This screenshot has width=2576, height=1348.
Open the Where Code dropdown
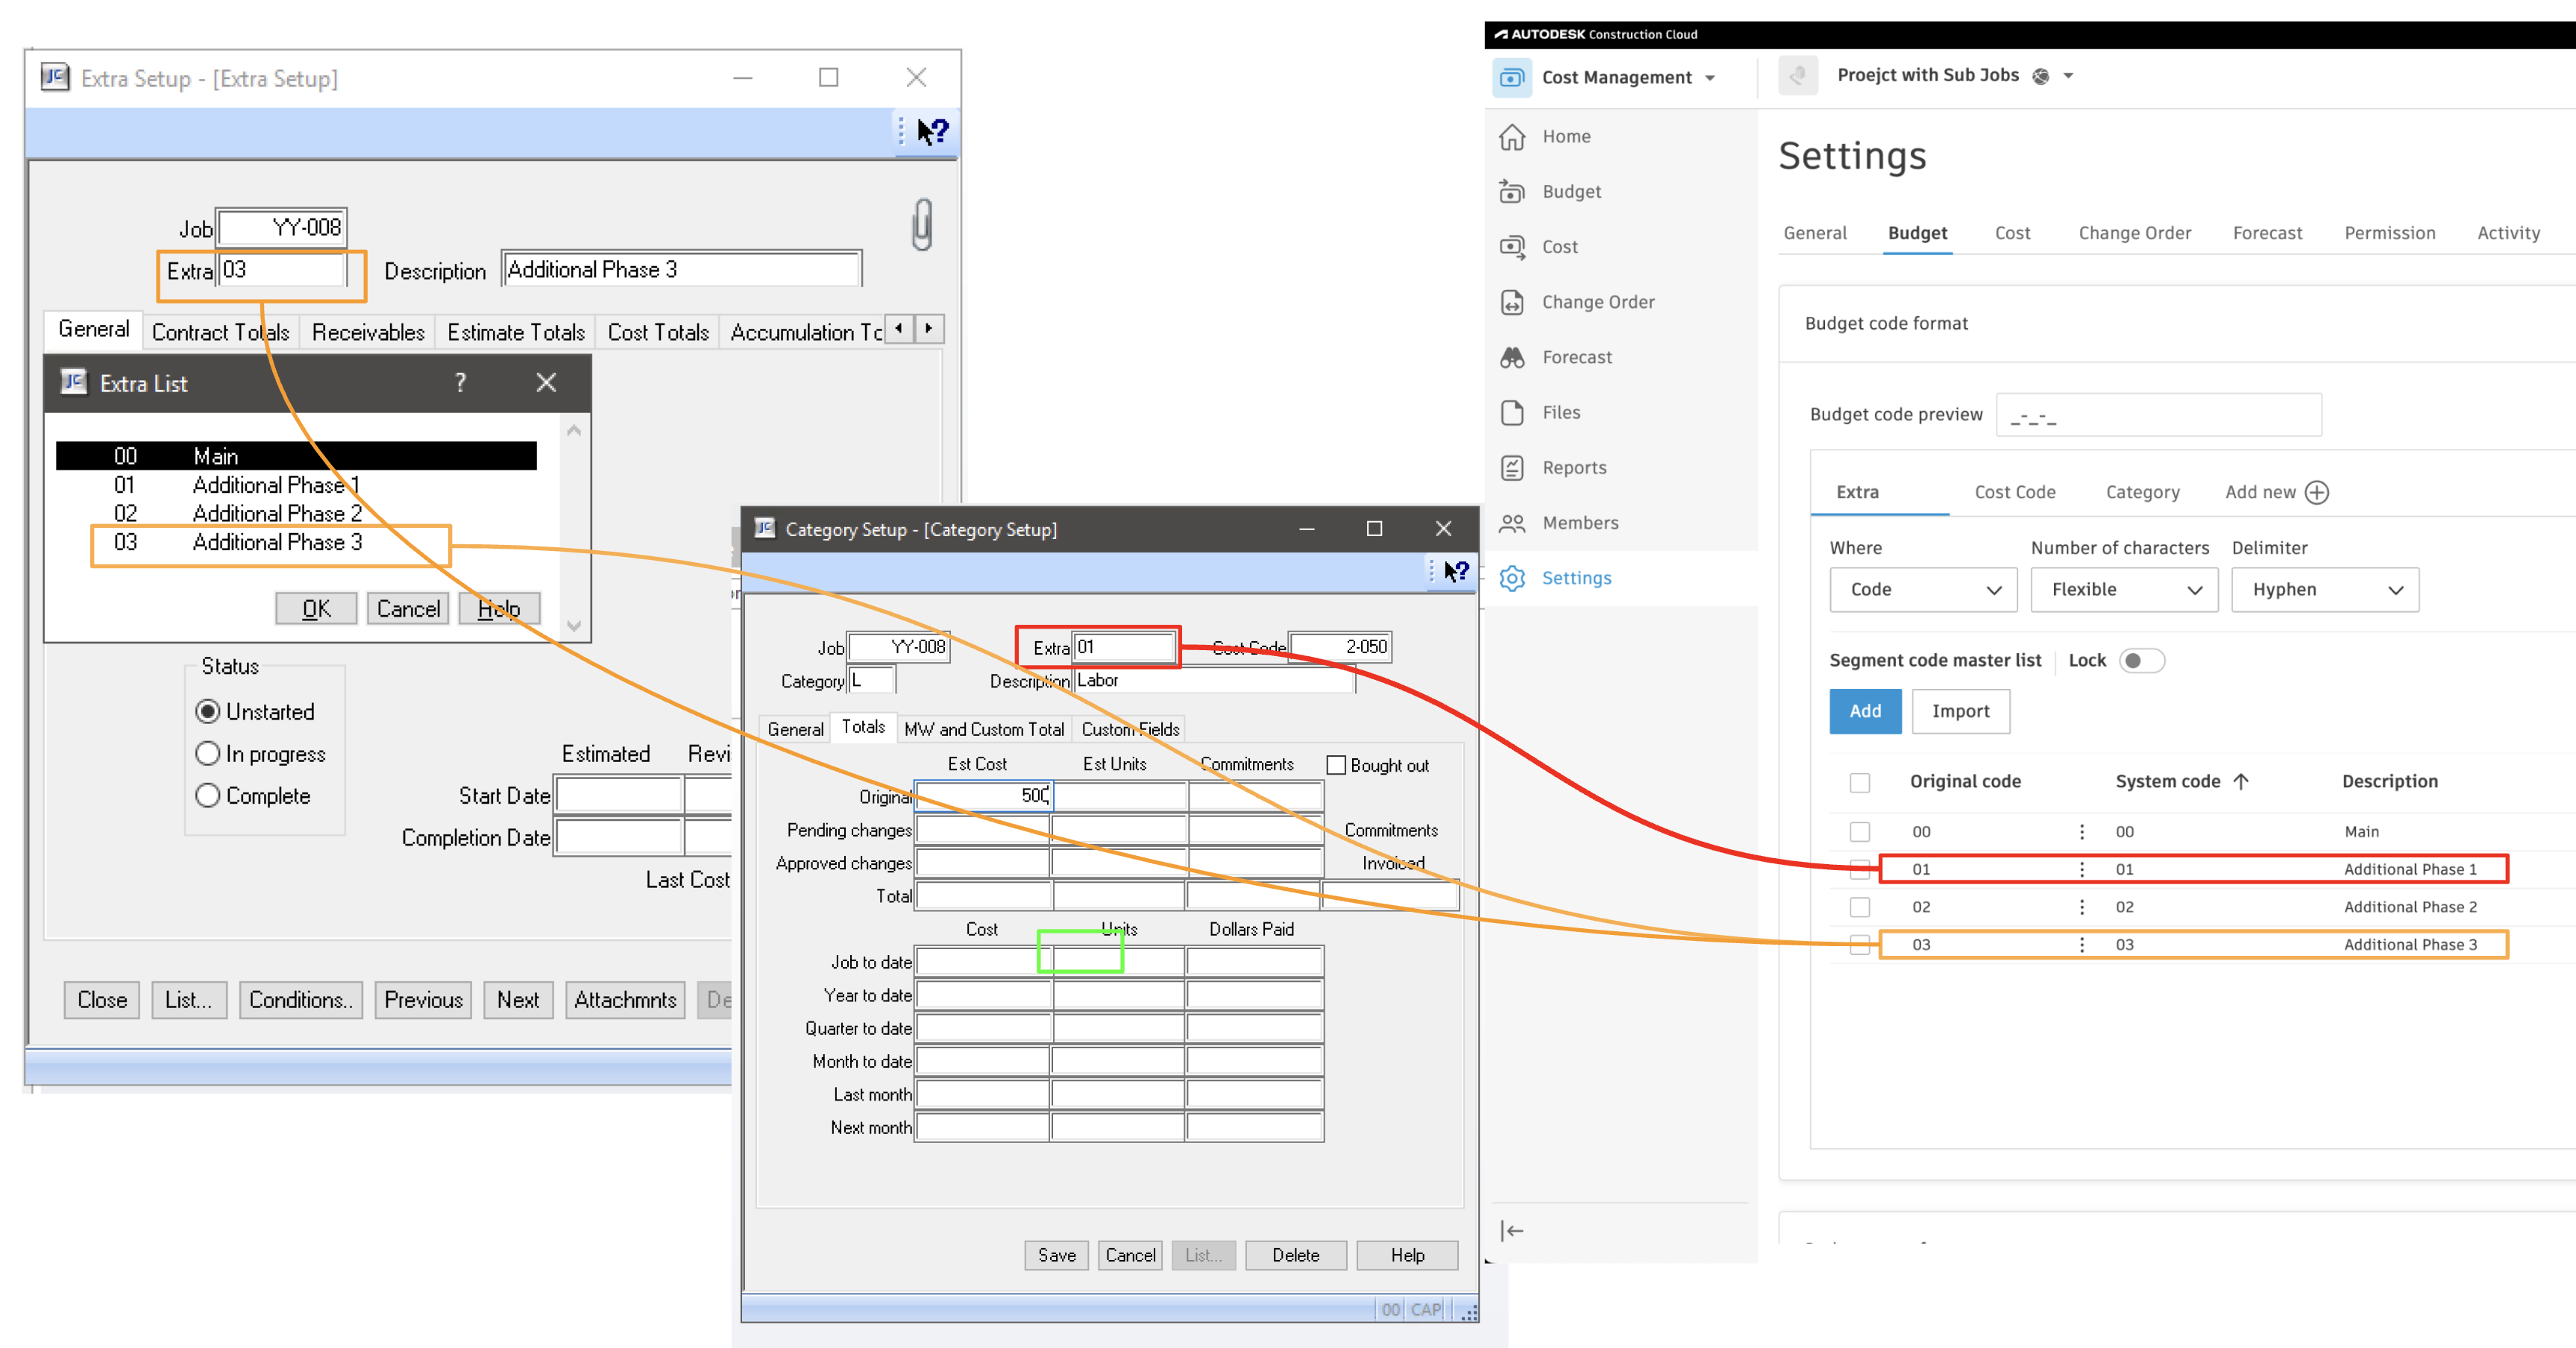(x=1923, y=590)
